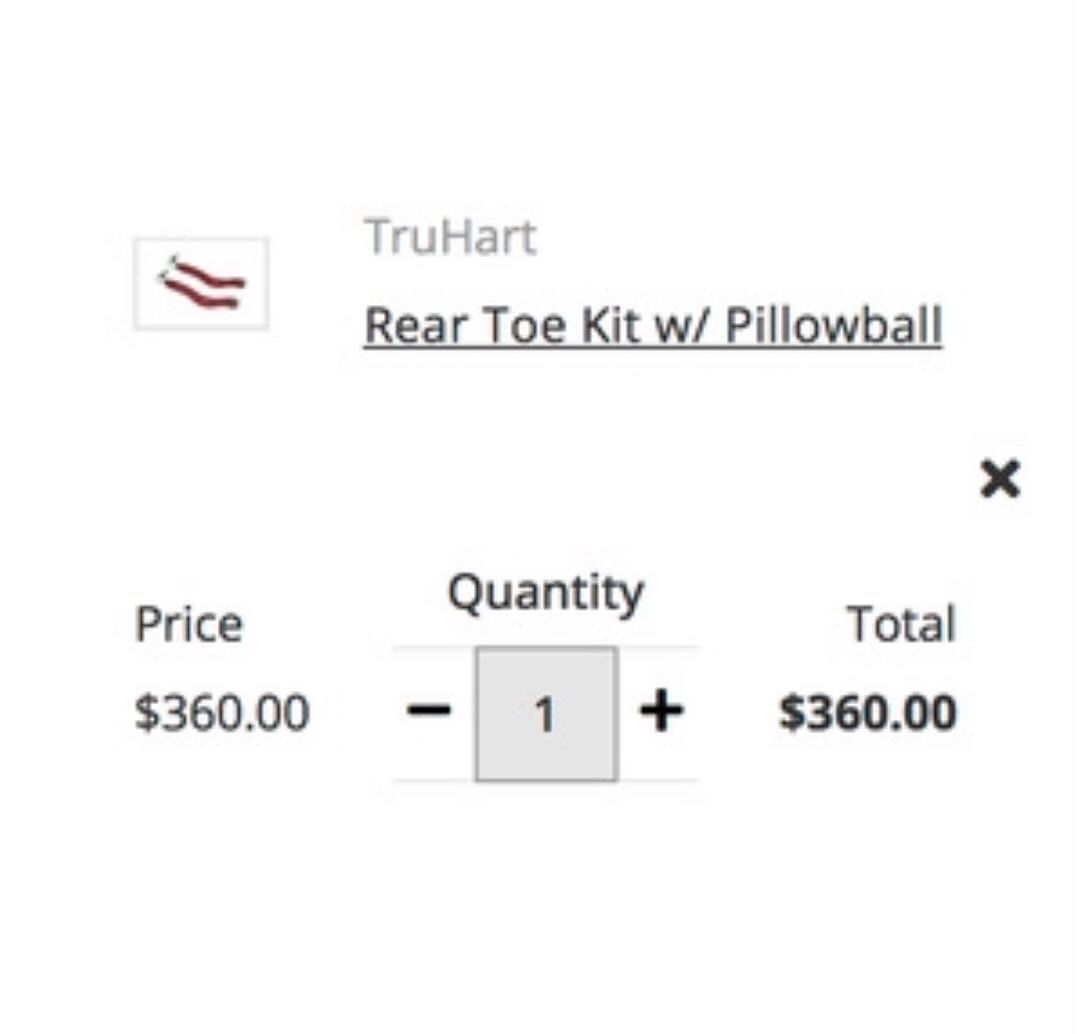This screenshot has height=1034, width=1079.
Task: Place cursor in gray quantity box
Action: 546,713
